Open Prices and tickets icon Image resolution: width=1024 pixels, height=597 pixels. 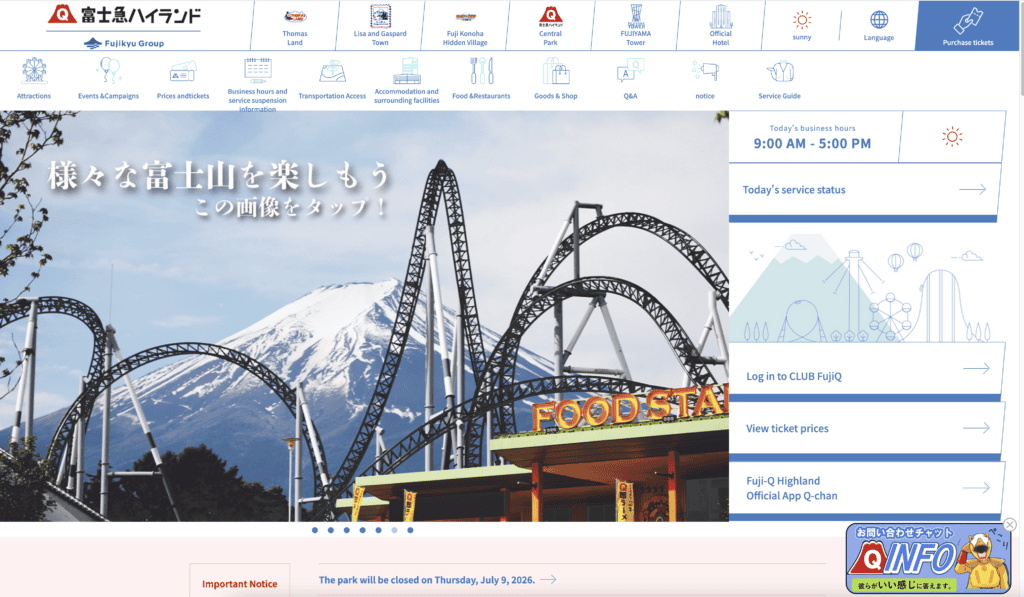(x=183, y=72)
